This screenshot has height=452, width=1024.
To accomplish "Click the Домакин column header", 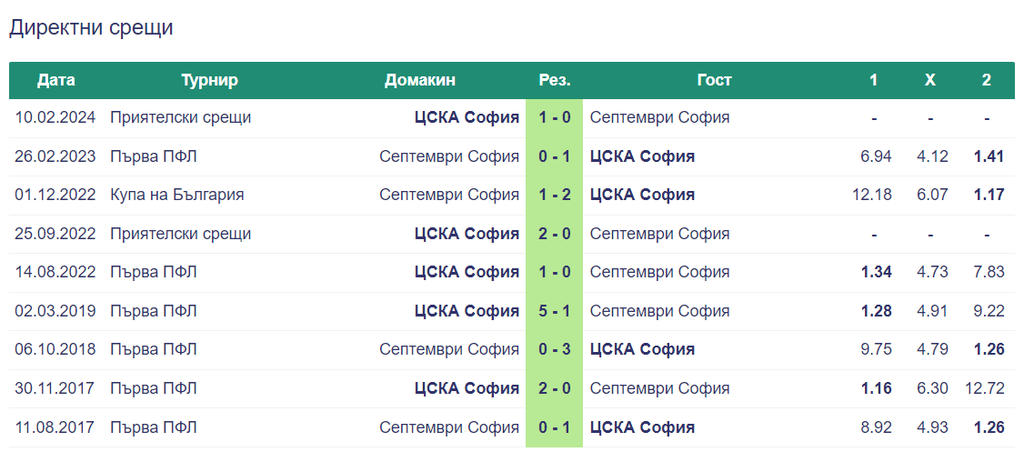I will (420, 80).
